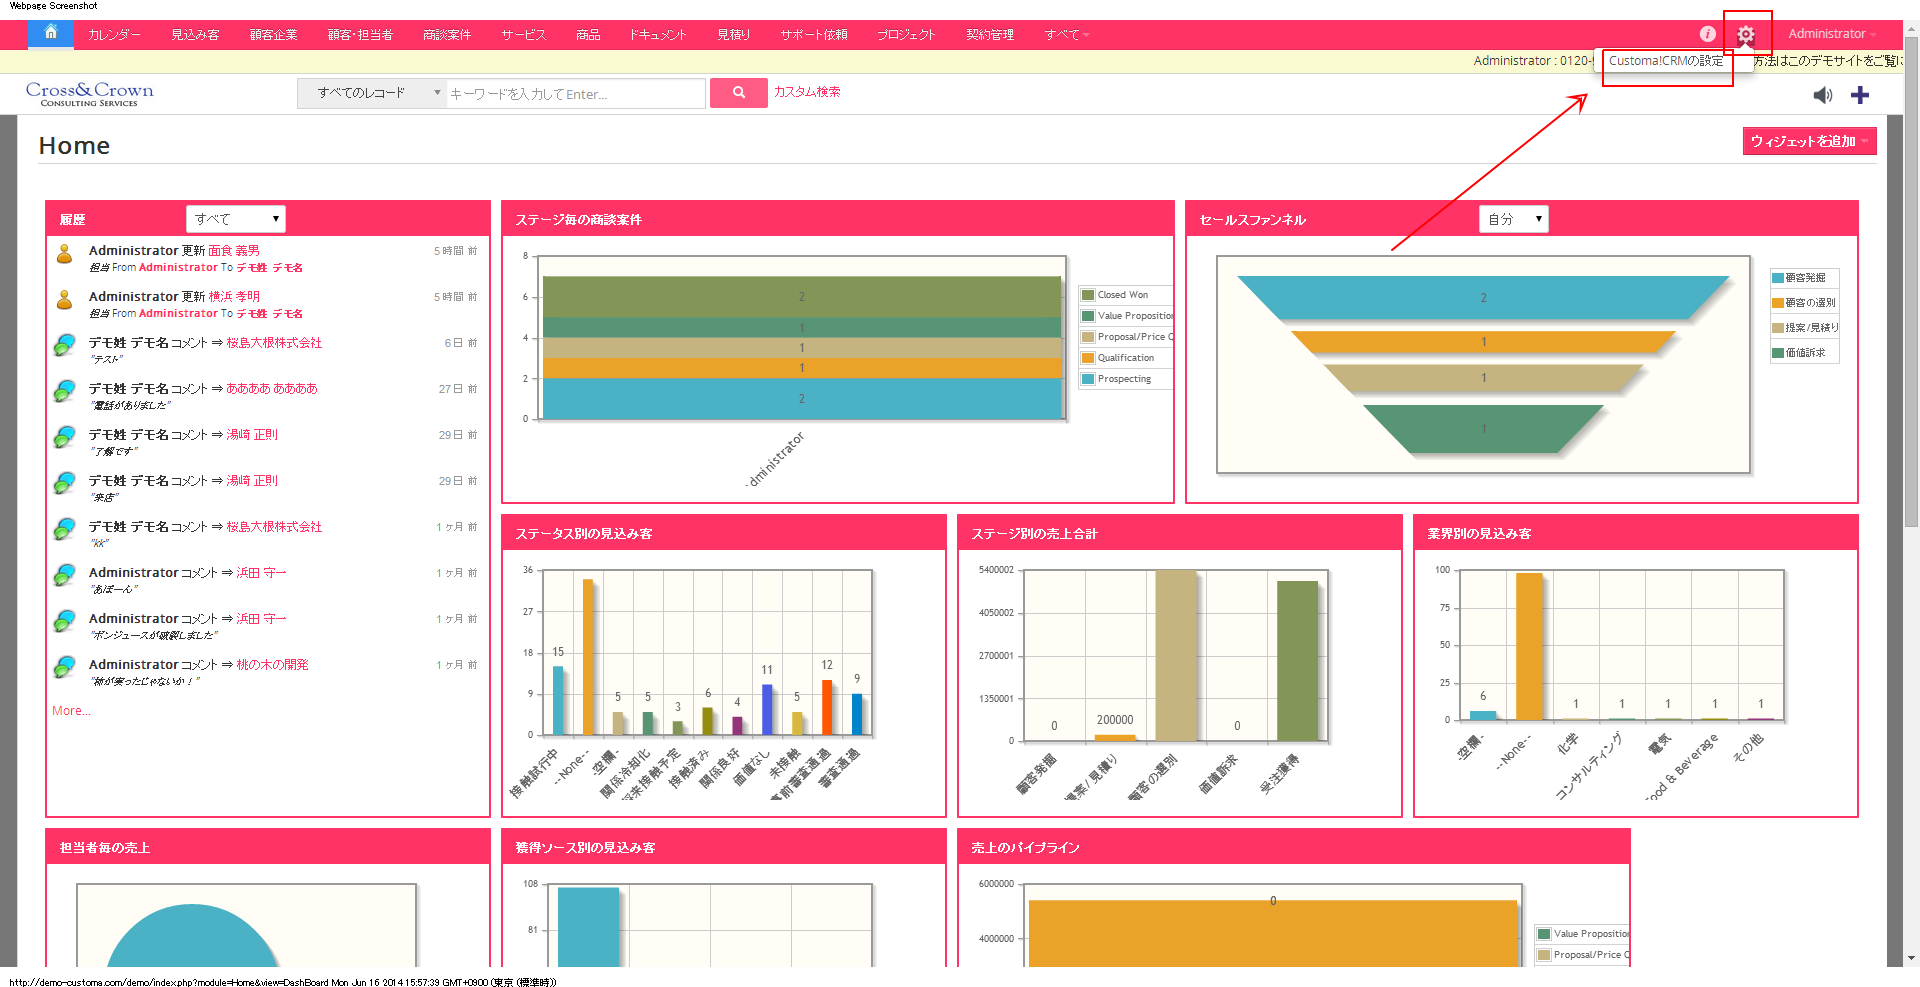Open the settings gear icon
Viewport: 1920px width, 987px height.
[x=1746, y=35]
